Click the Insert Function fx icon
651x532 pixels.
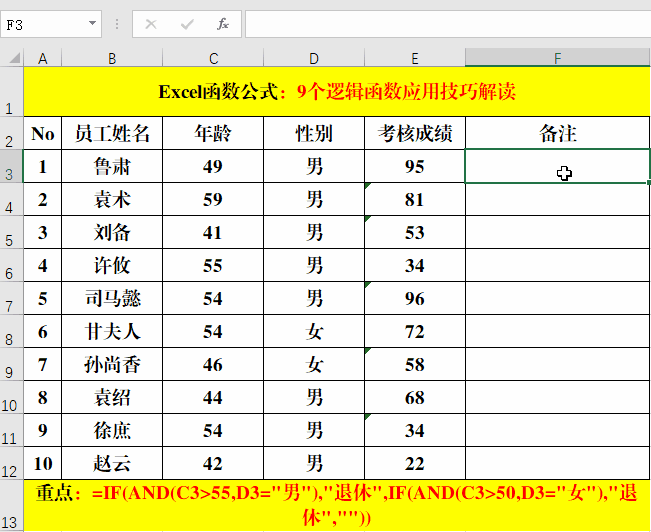pyautogui.click(x=223, y=24)
